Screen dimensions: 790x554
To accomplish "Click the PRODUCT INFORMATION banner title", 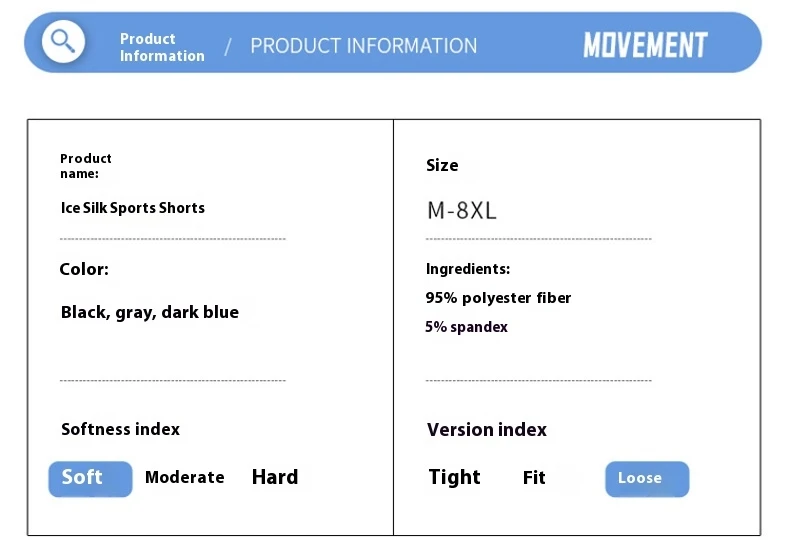I will coord(363,46).
